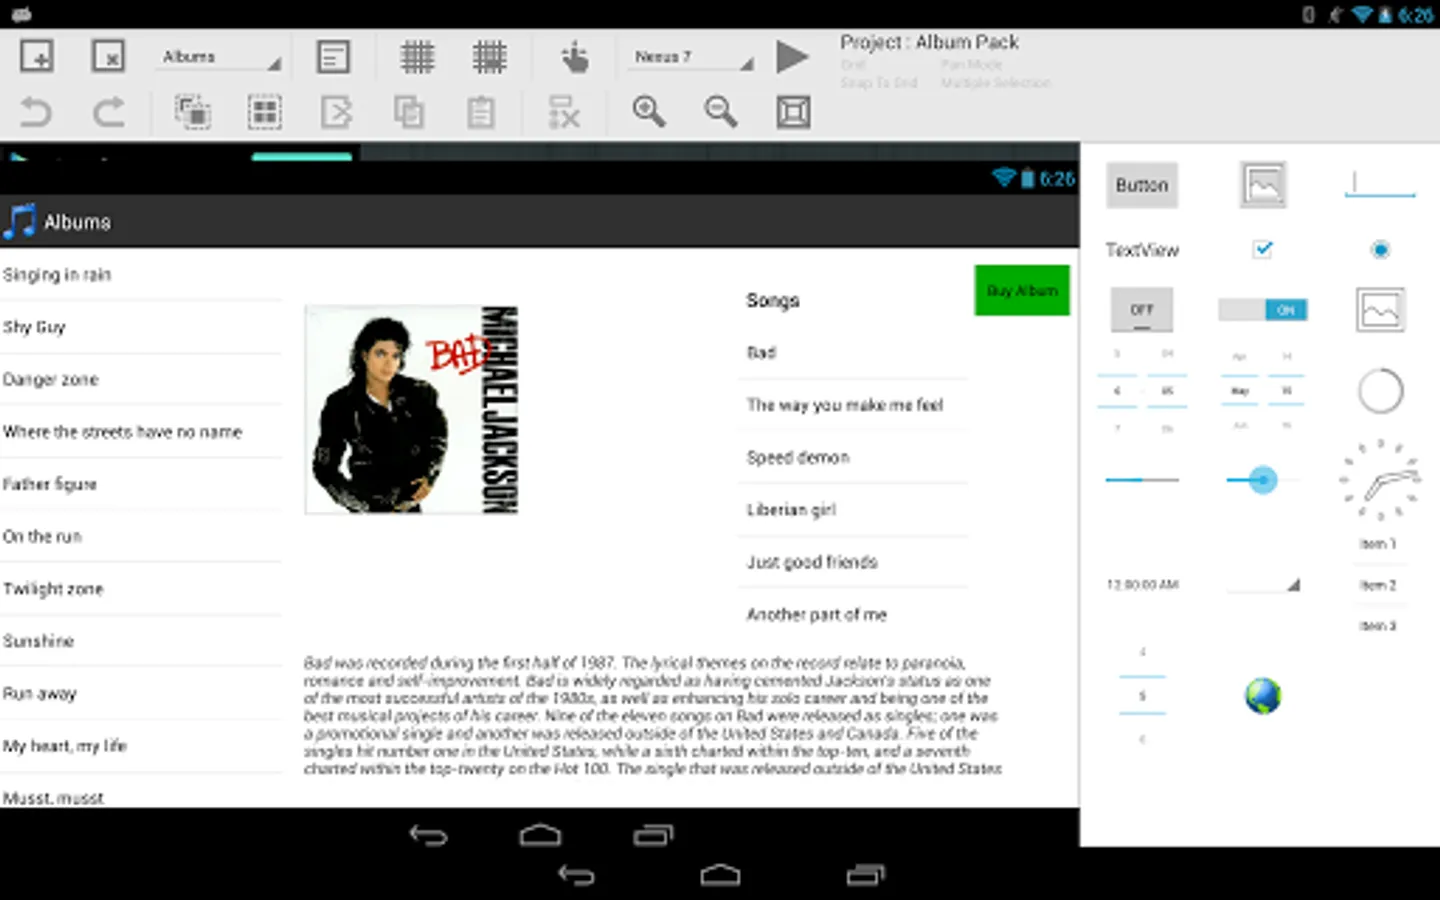Redo the last undone action
The image size is (1440, 900).
[x=108, y=111]
